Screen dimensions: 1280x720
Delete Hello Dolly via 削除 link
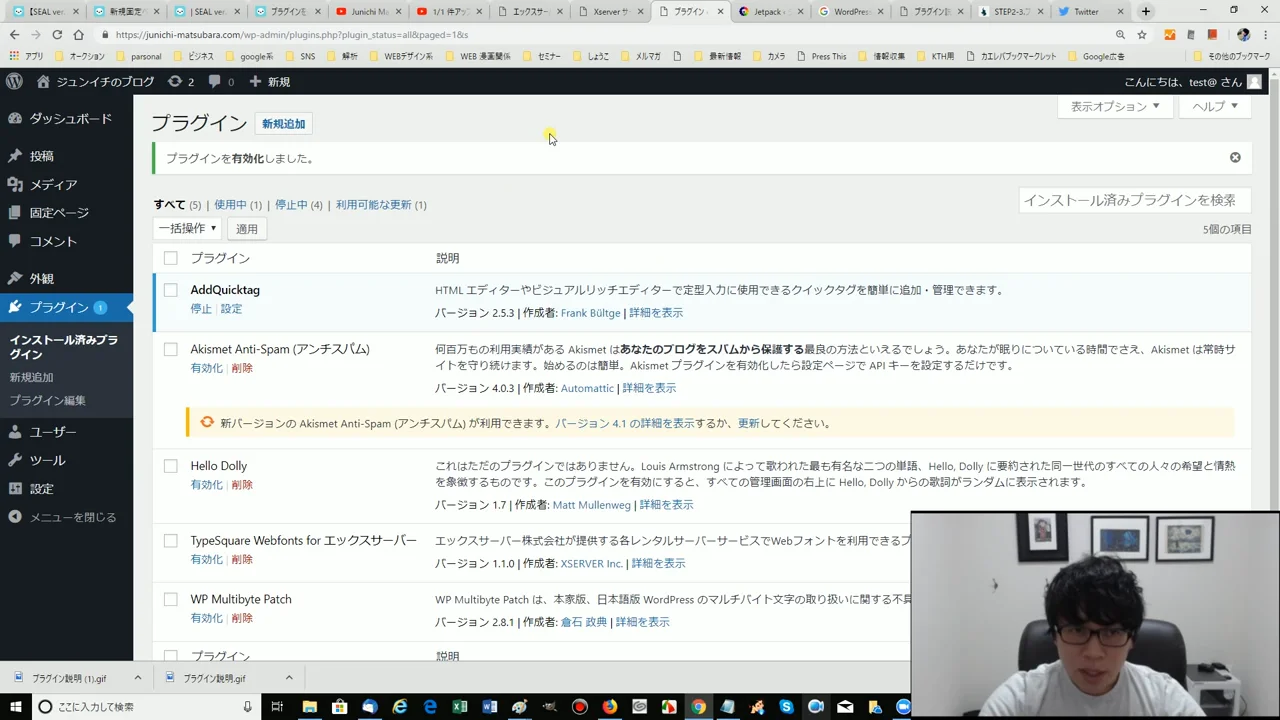point(242,485)
